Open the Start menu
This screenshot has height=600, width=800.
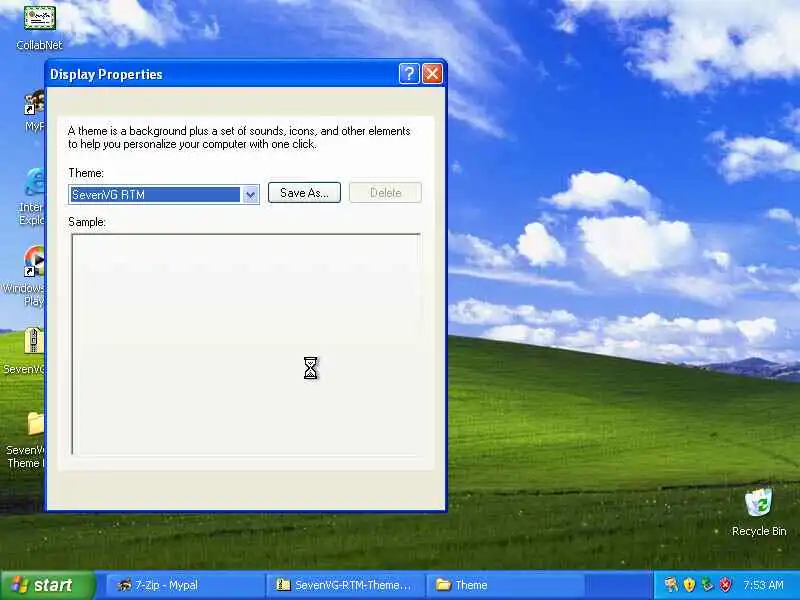coord(47,585)
